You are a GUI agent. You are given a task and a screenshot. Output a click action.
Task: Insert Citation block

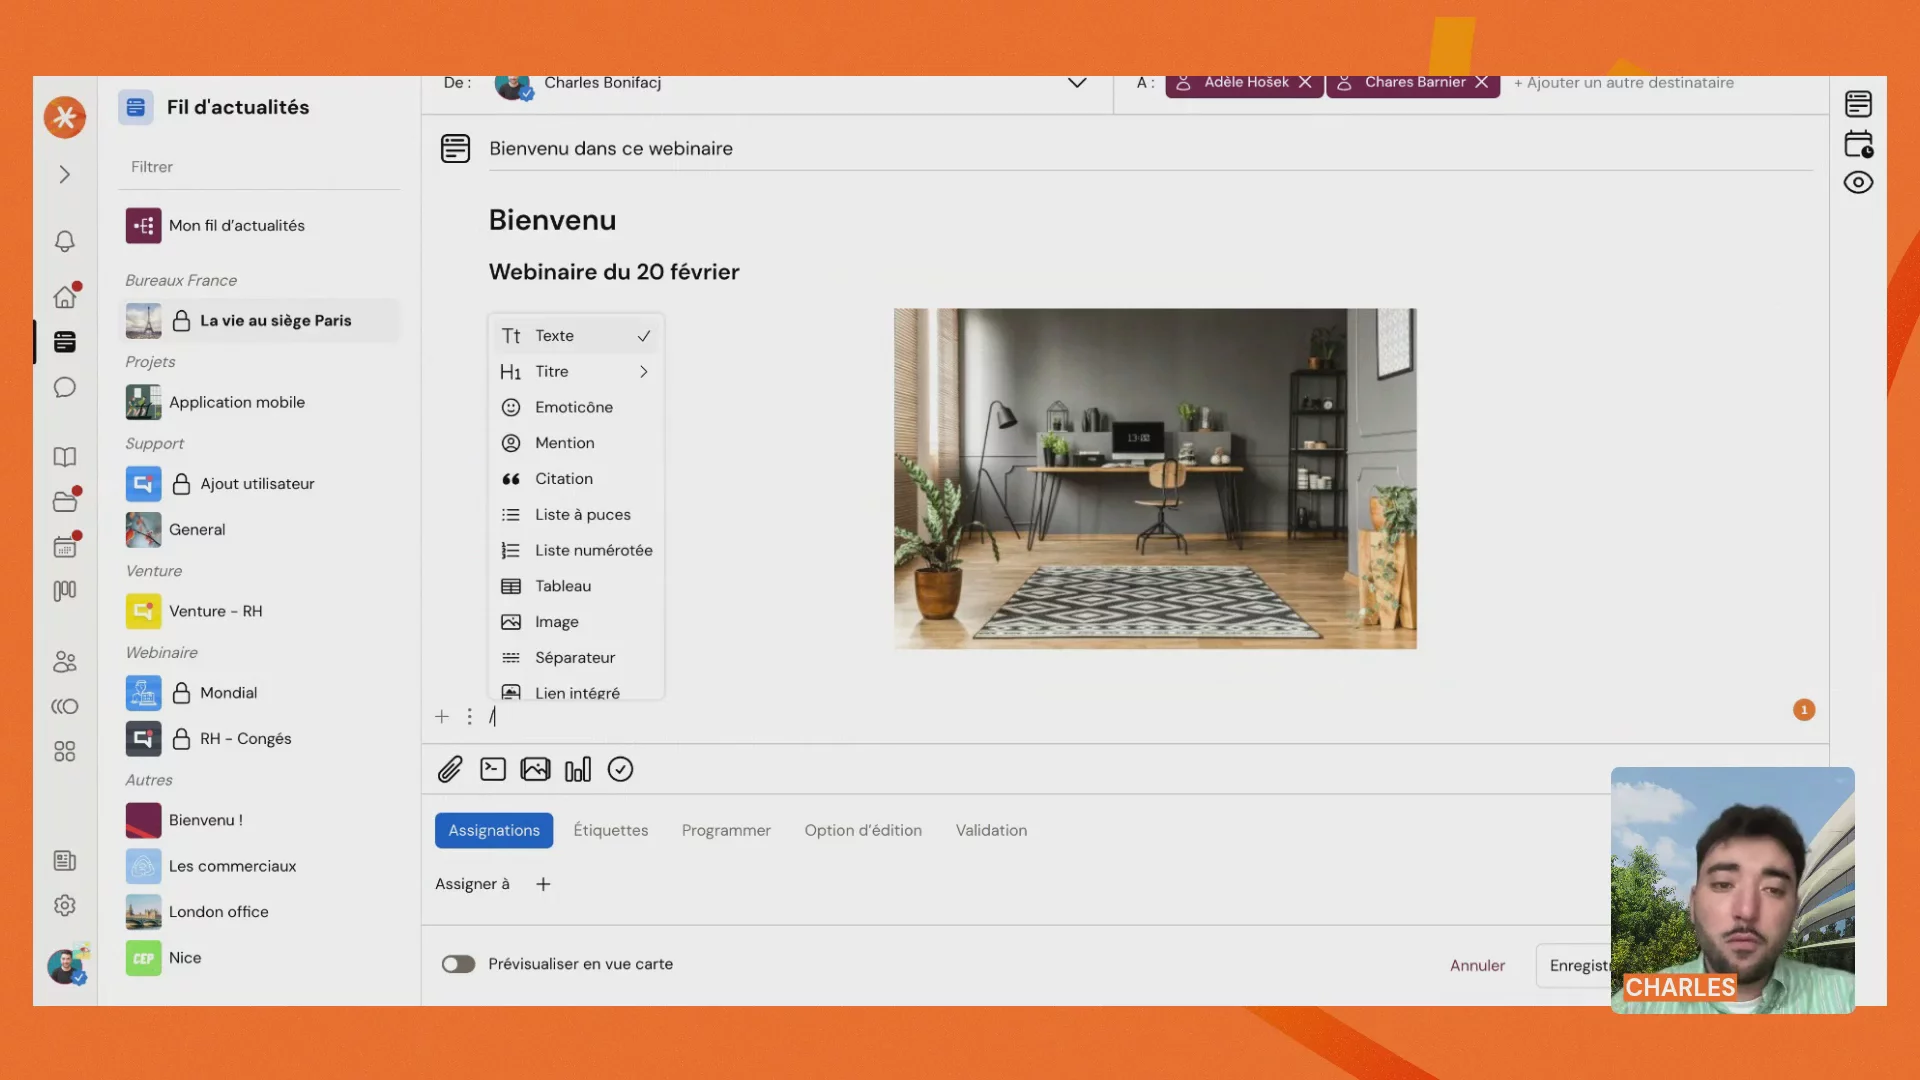click(576, 479)
